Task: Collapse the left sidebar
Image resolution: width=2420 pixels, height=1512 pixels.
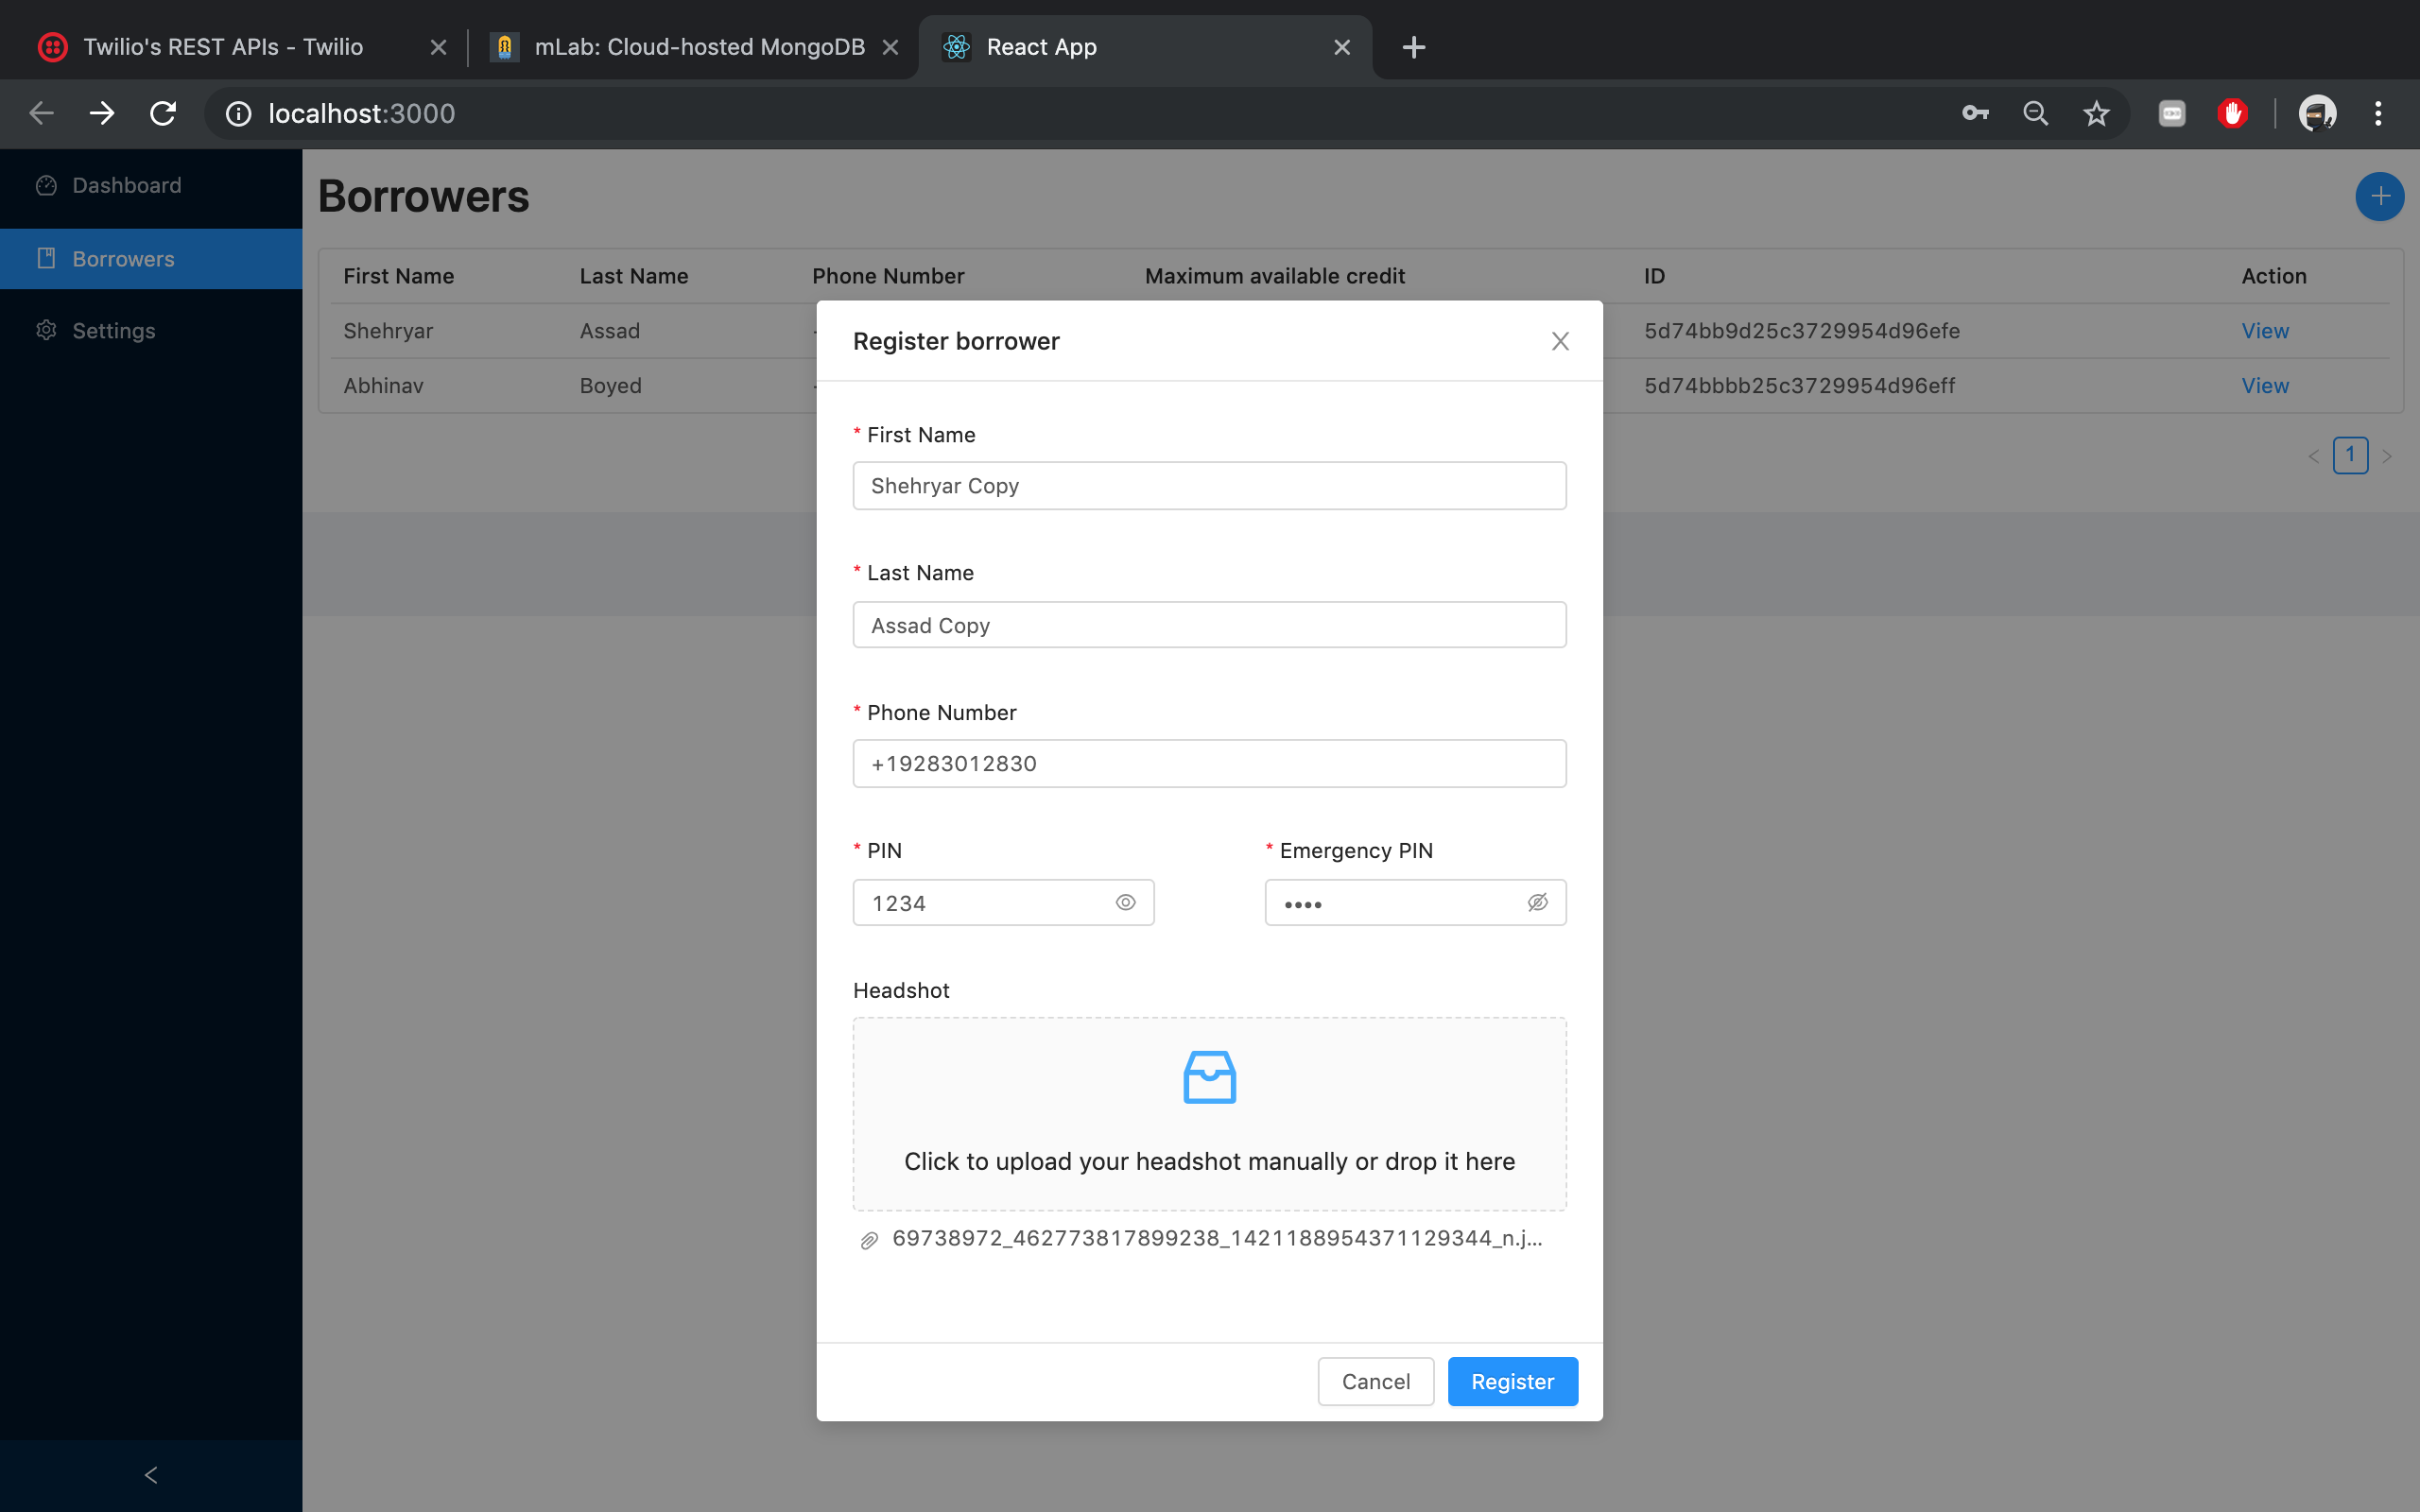Action: pyautogui.click(x=151, y=1475)
